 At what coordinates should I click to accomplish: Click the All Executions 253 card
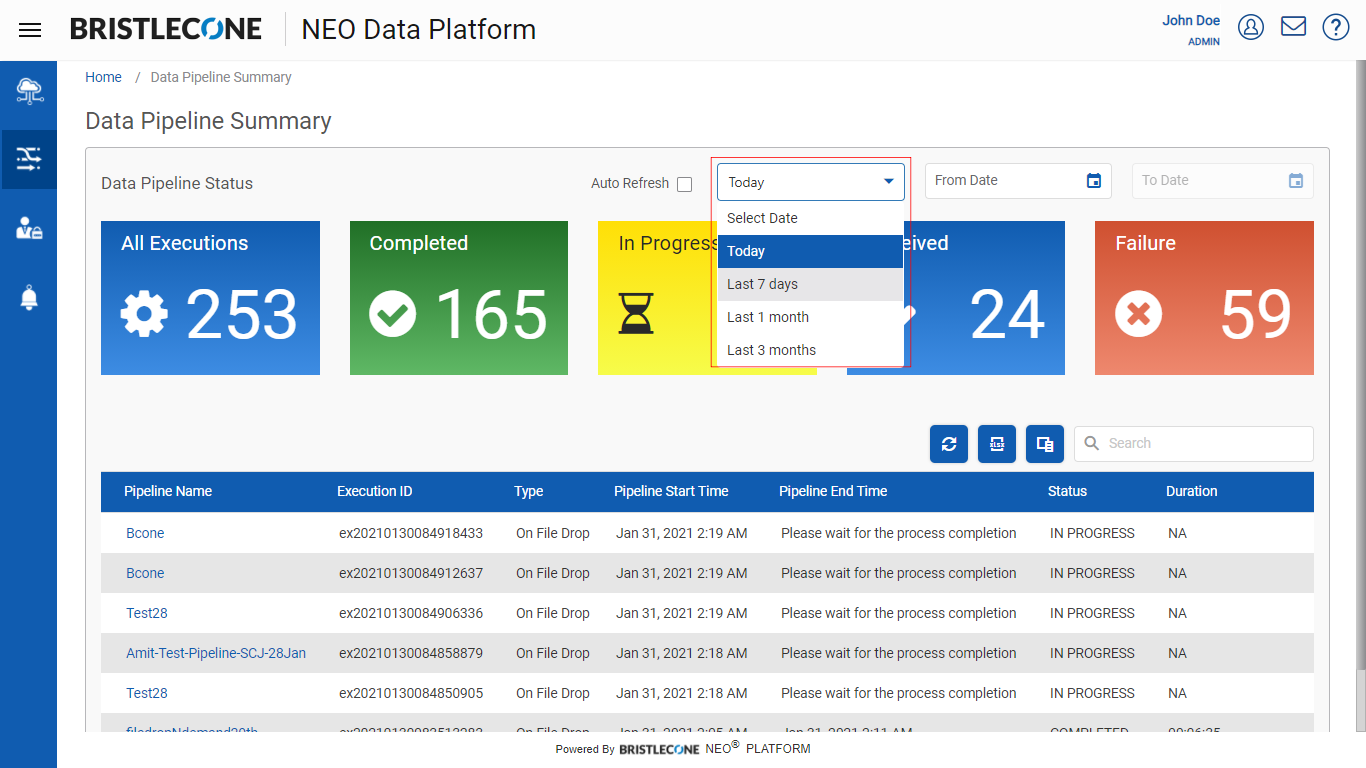(210, 298)
